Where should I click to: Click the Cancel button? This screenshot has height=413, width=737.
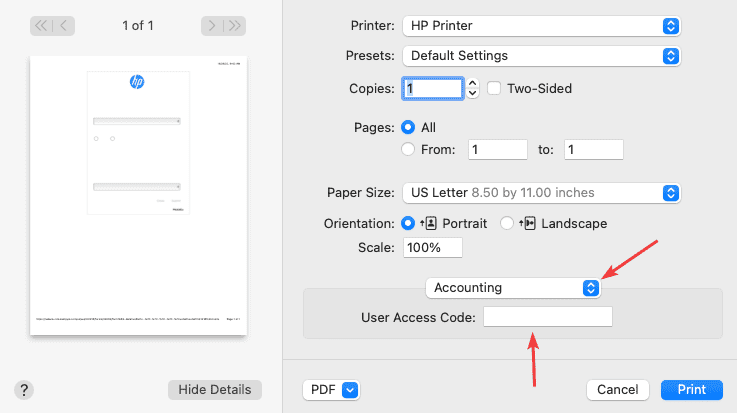coord(617,390)
